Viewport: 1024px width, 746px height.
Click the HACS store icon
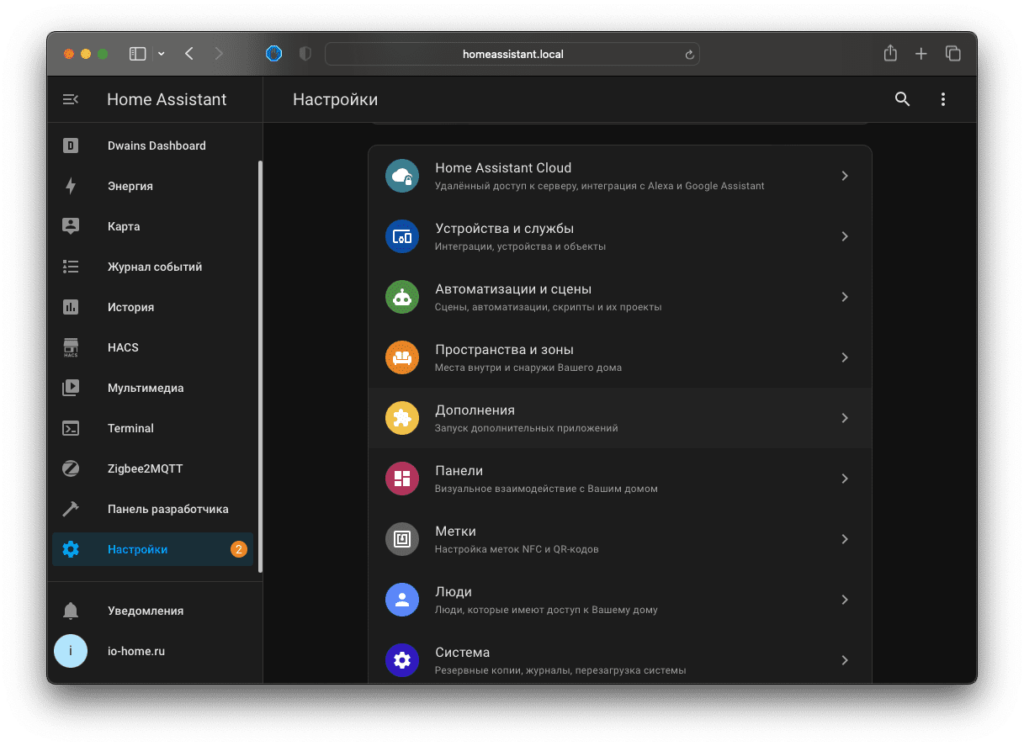[71, 348]
